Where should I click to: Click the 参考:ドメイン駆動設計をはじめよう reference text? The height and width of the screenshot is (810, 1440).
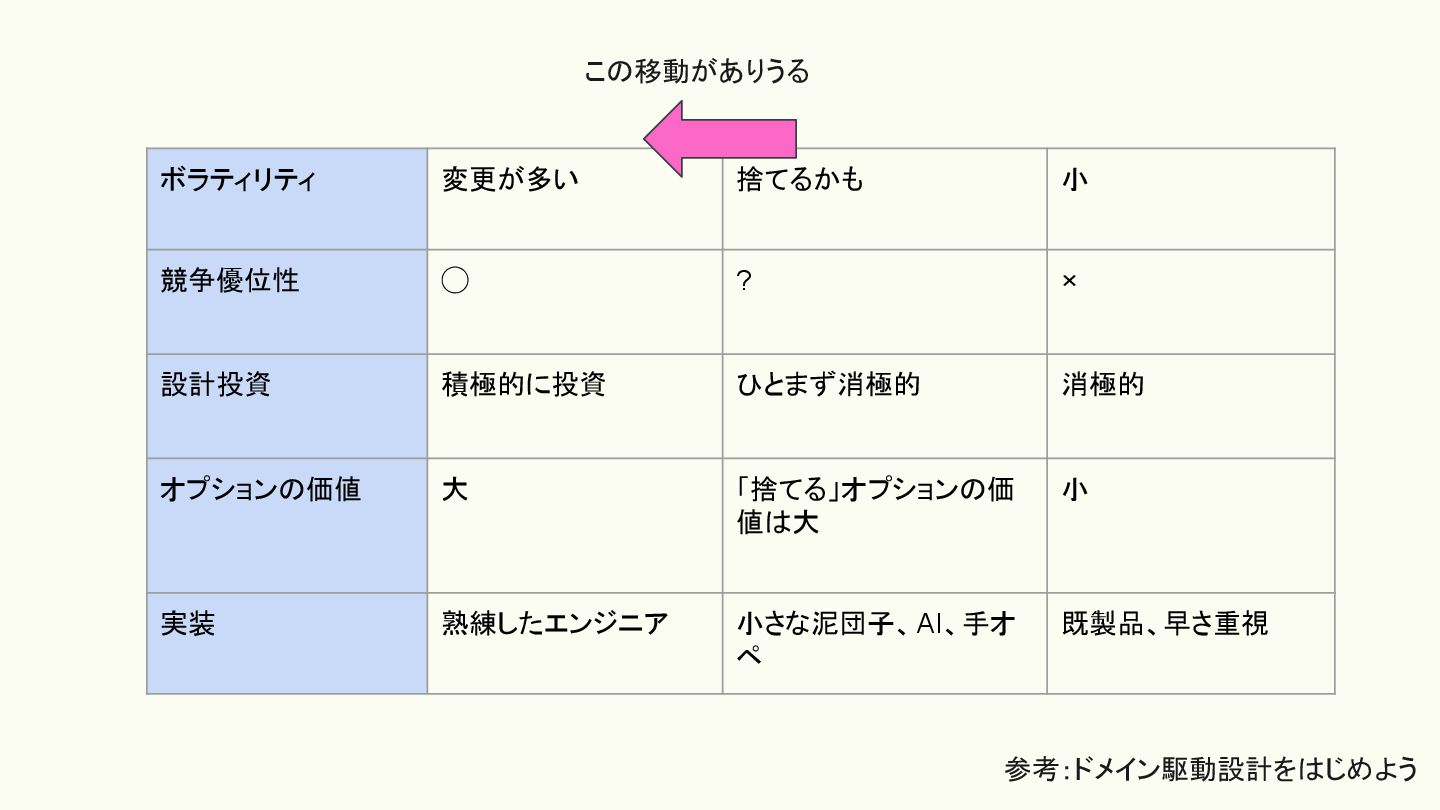pyautogui.click(x=1211, y=769)
